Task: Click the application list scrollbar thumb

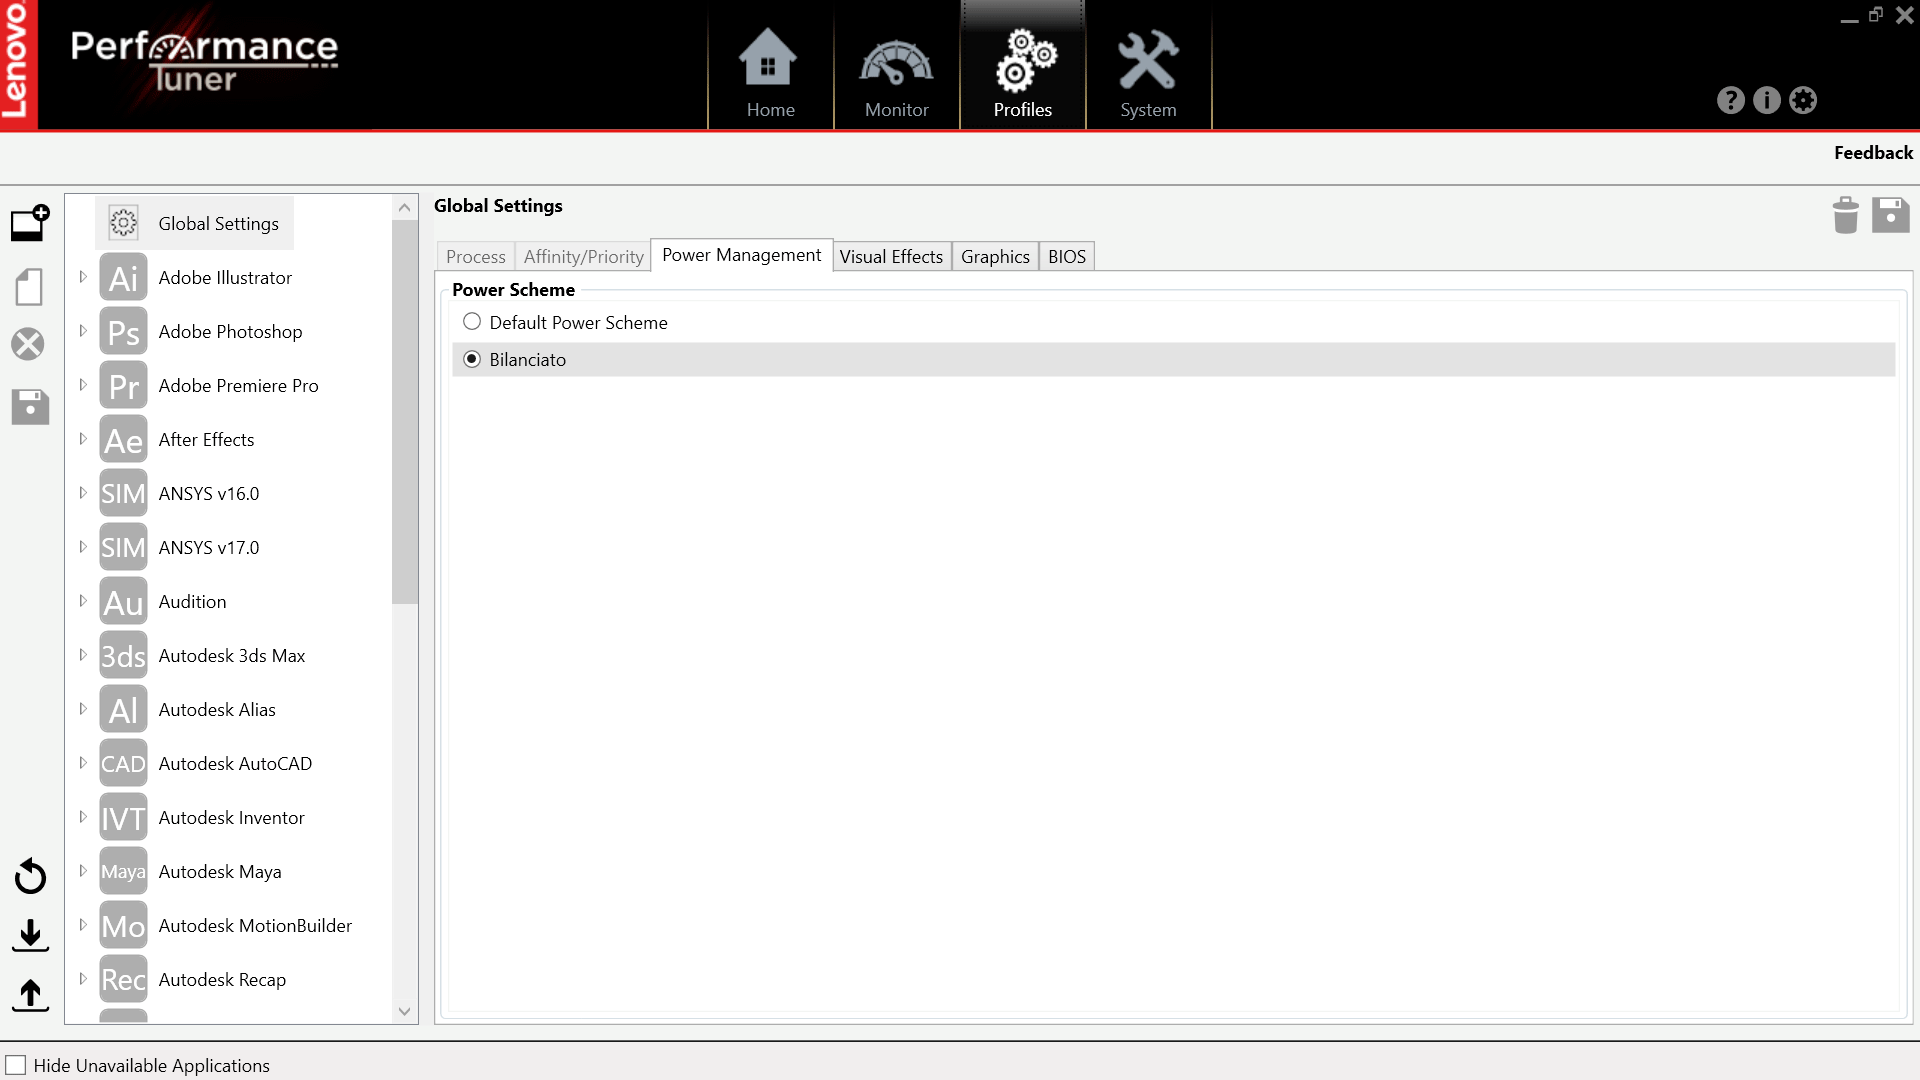Action: pos(404,412)
